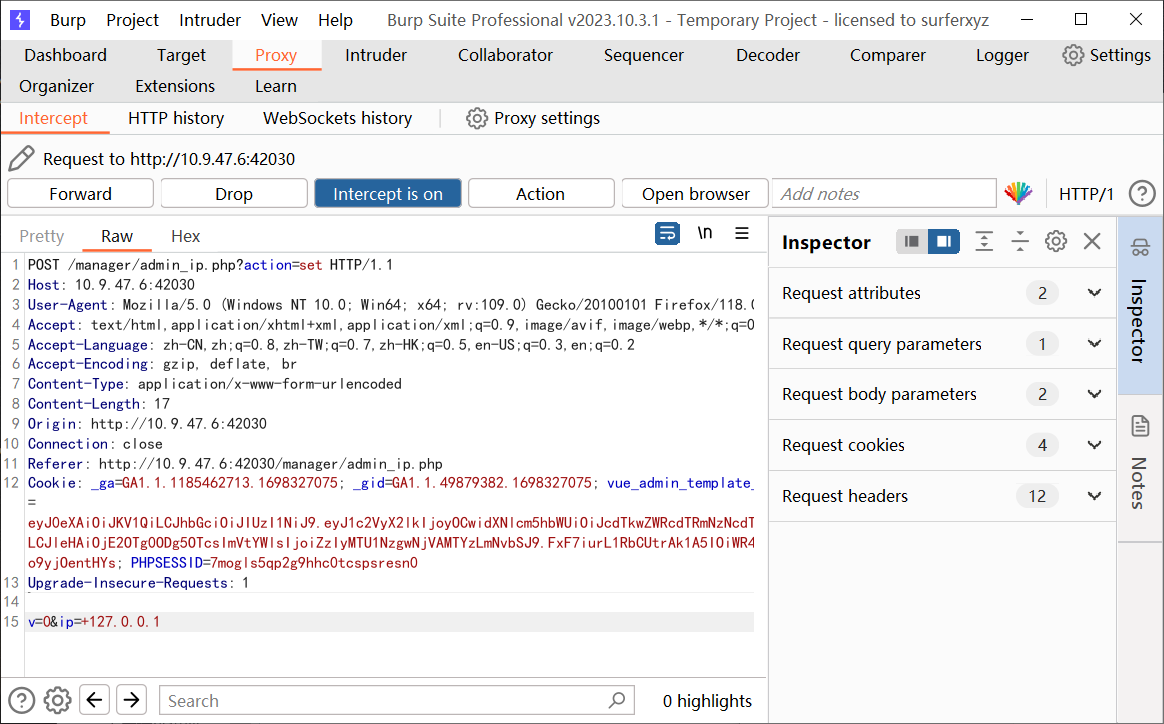
Task: Switch Inspector to the vertical stacked layout icon
Action: point(912,241)
